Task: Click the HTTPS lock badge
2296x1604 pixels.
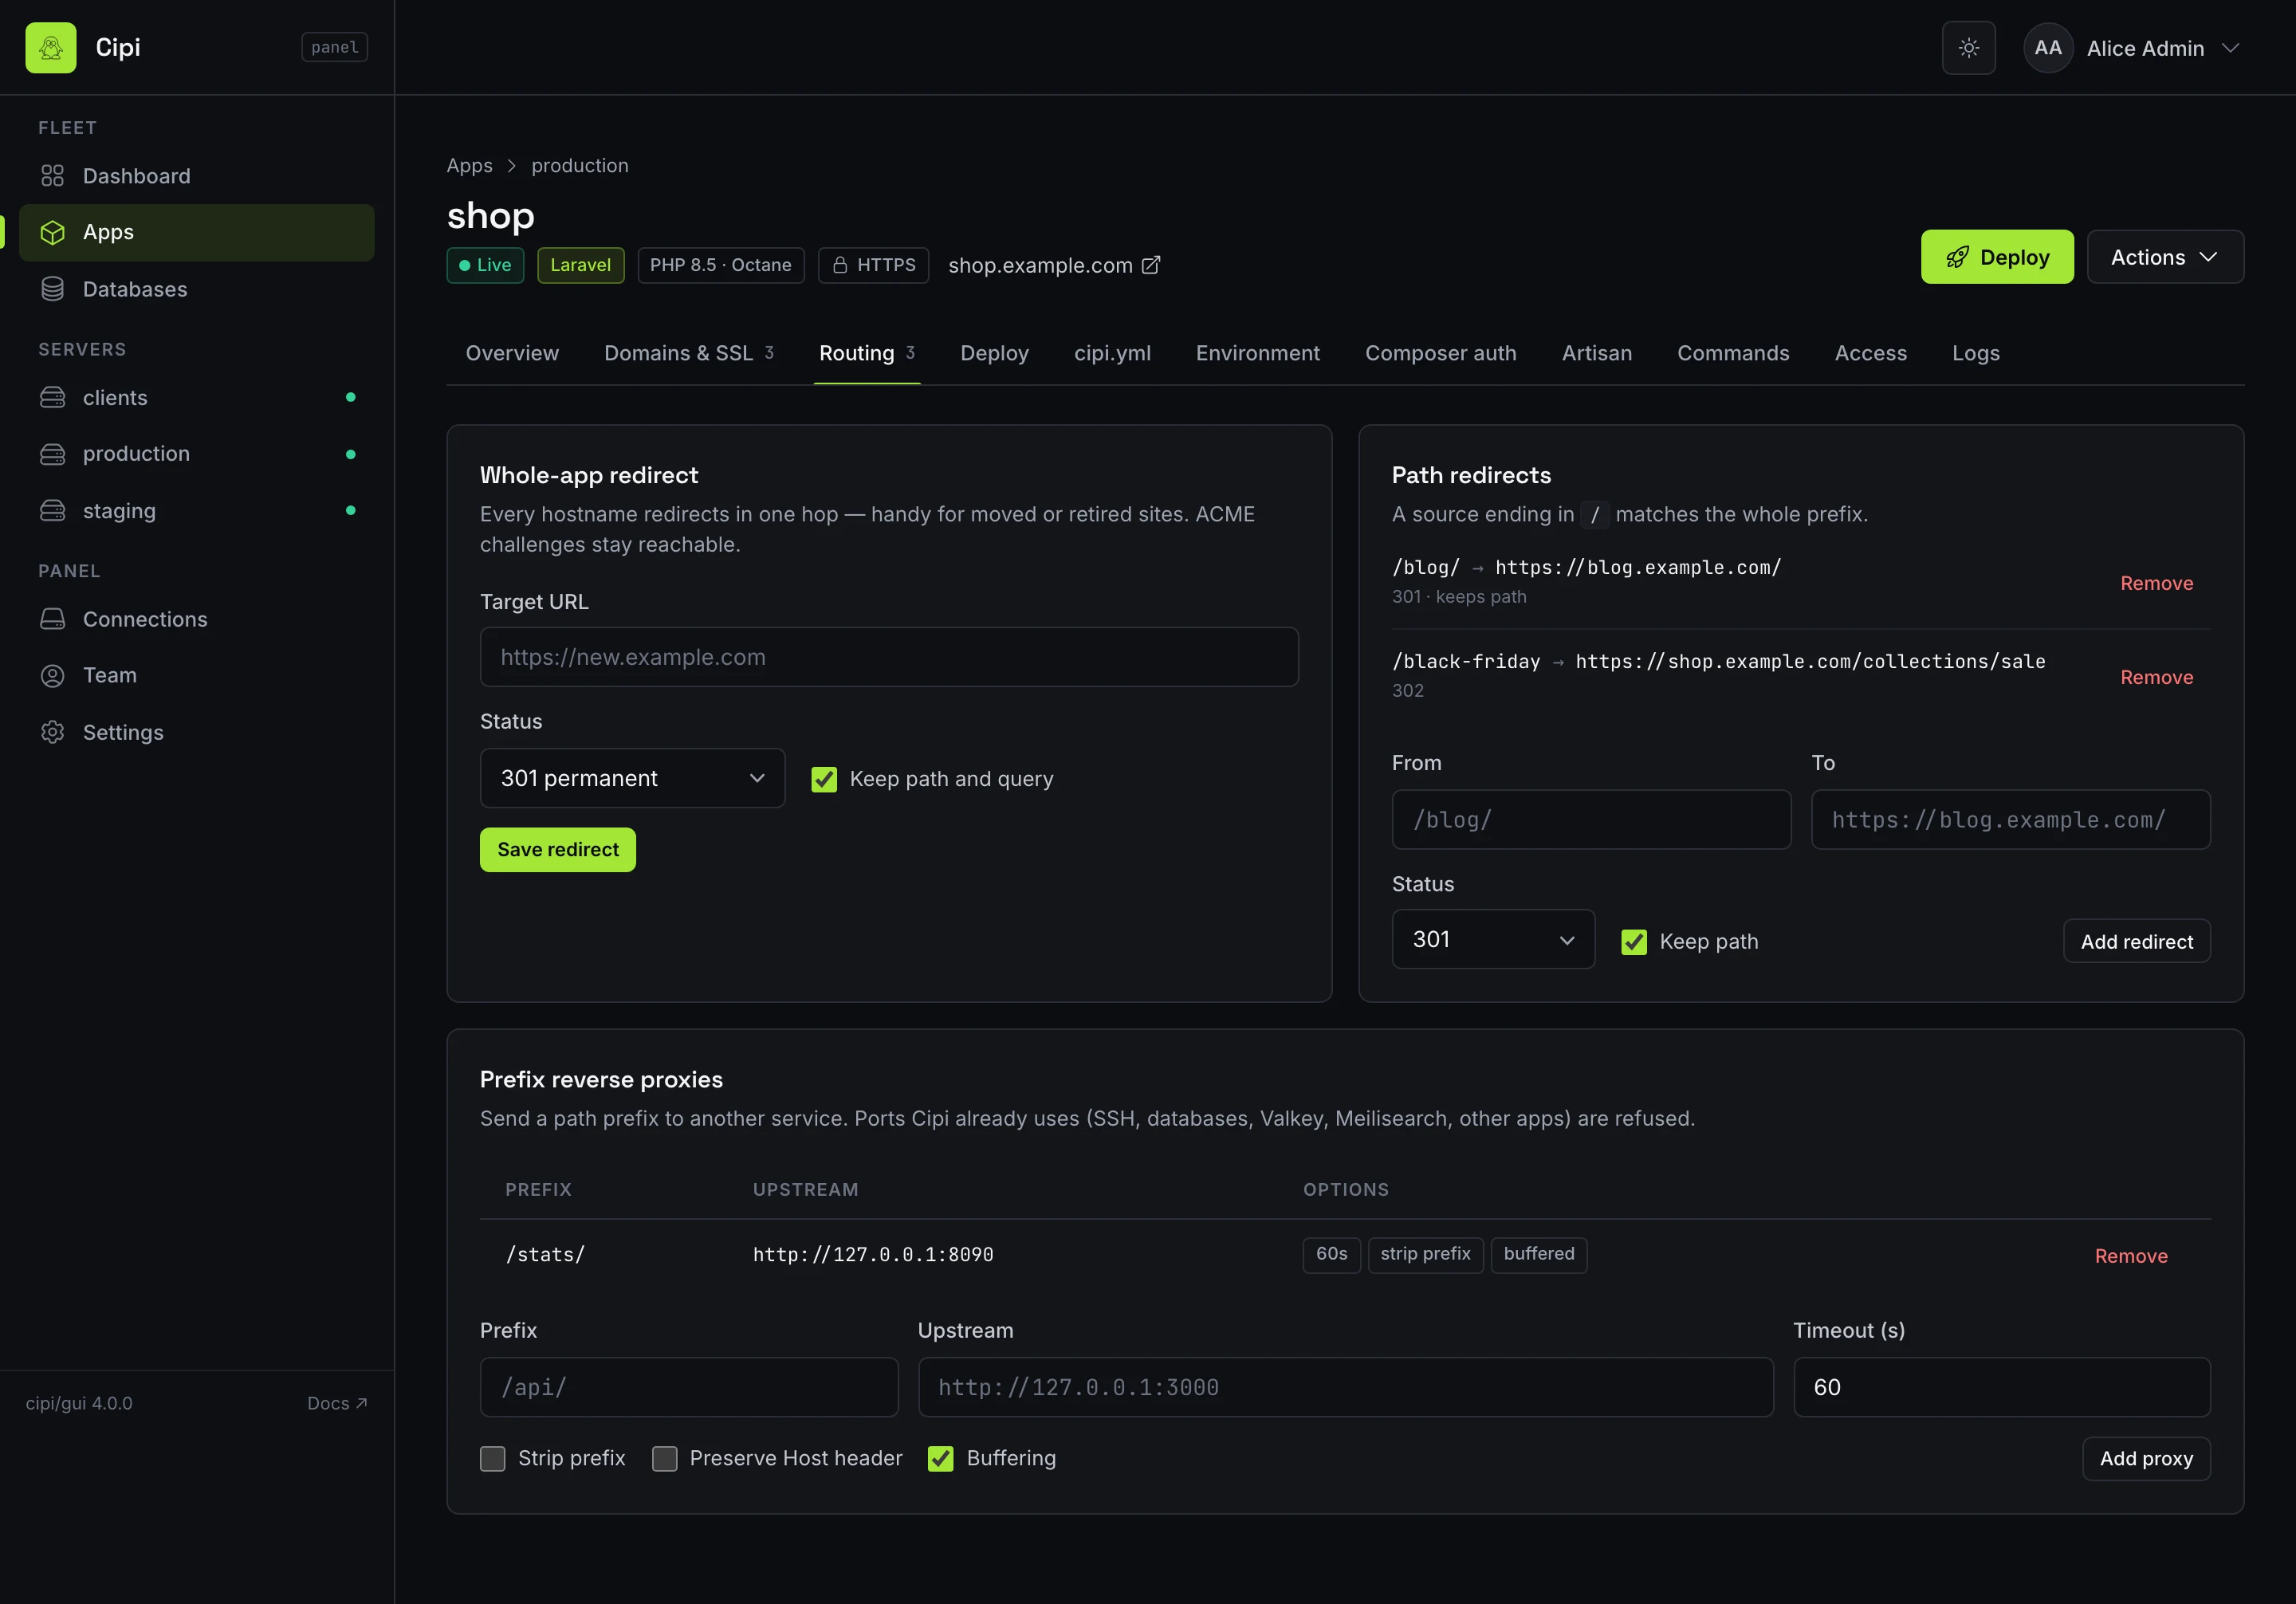Action: [873, 265]
